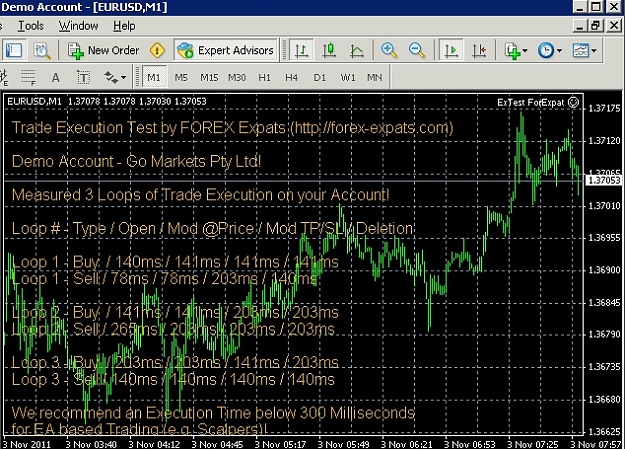Click the 1.36625 price scale label
The image size is (625, 449).
(x=604, y=431)
